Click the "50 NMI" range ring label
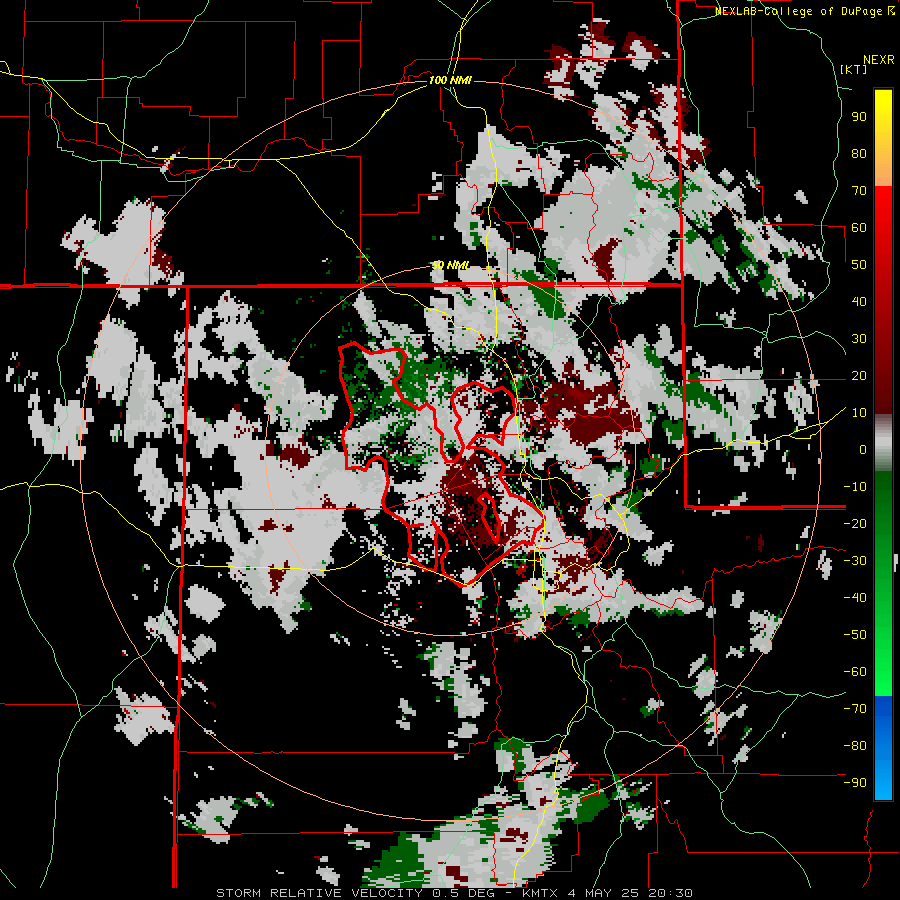 (450, 265)
